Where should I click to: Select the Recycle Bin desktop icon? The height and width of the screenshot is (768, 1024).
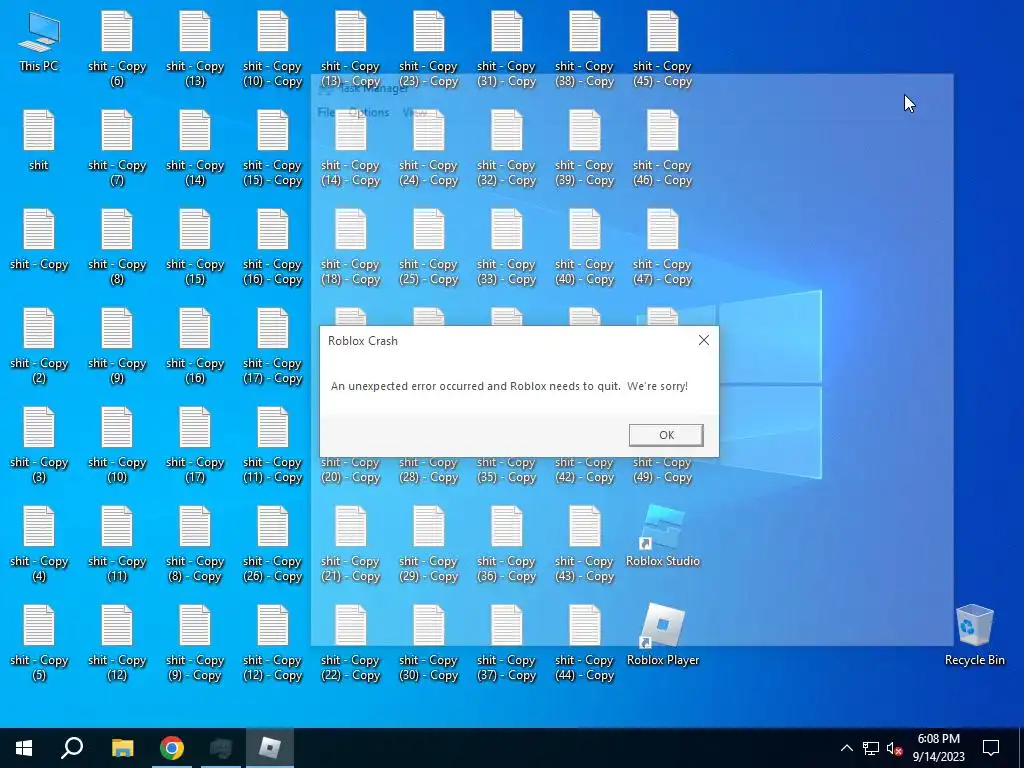click(974, 635)
